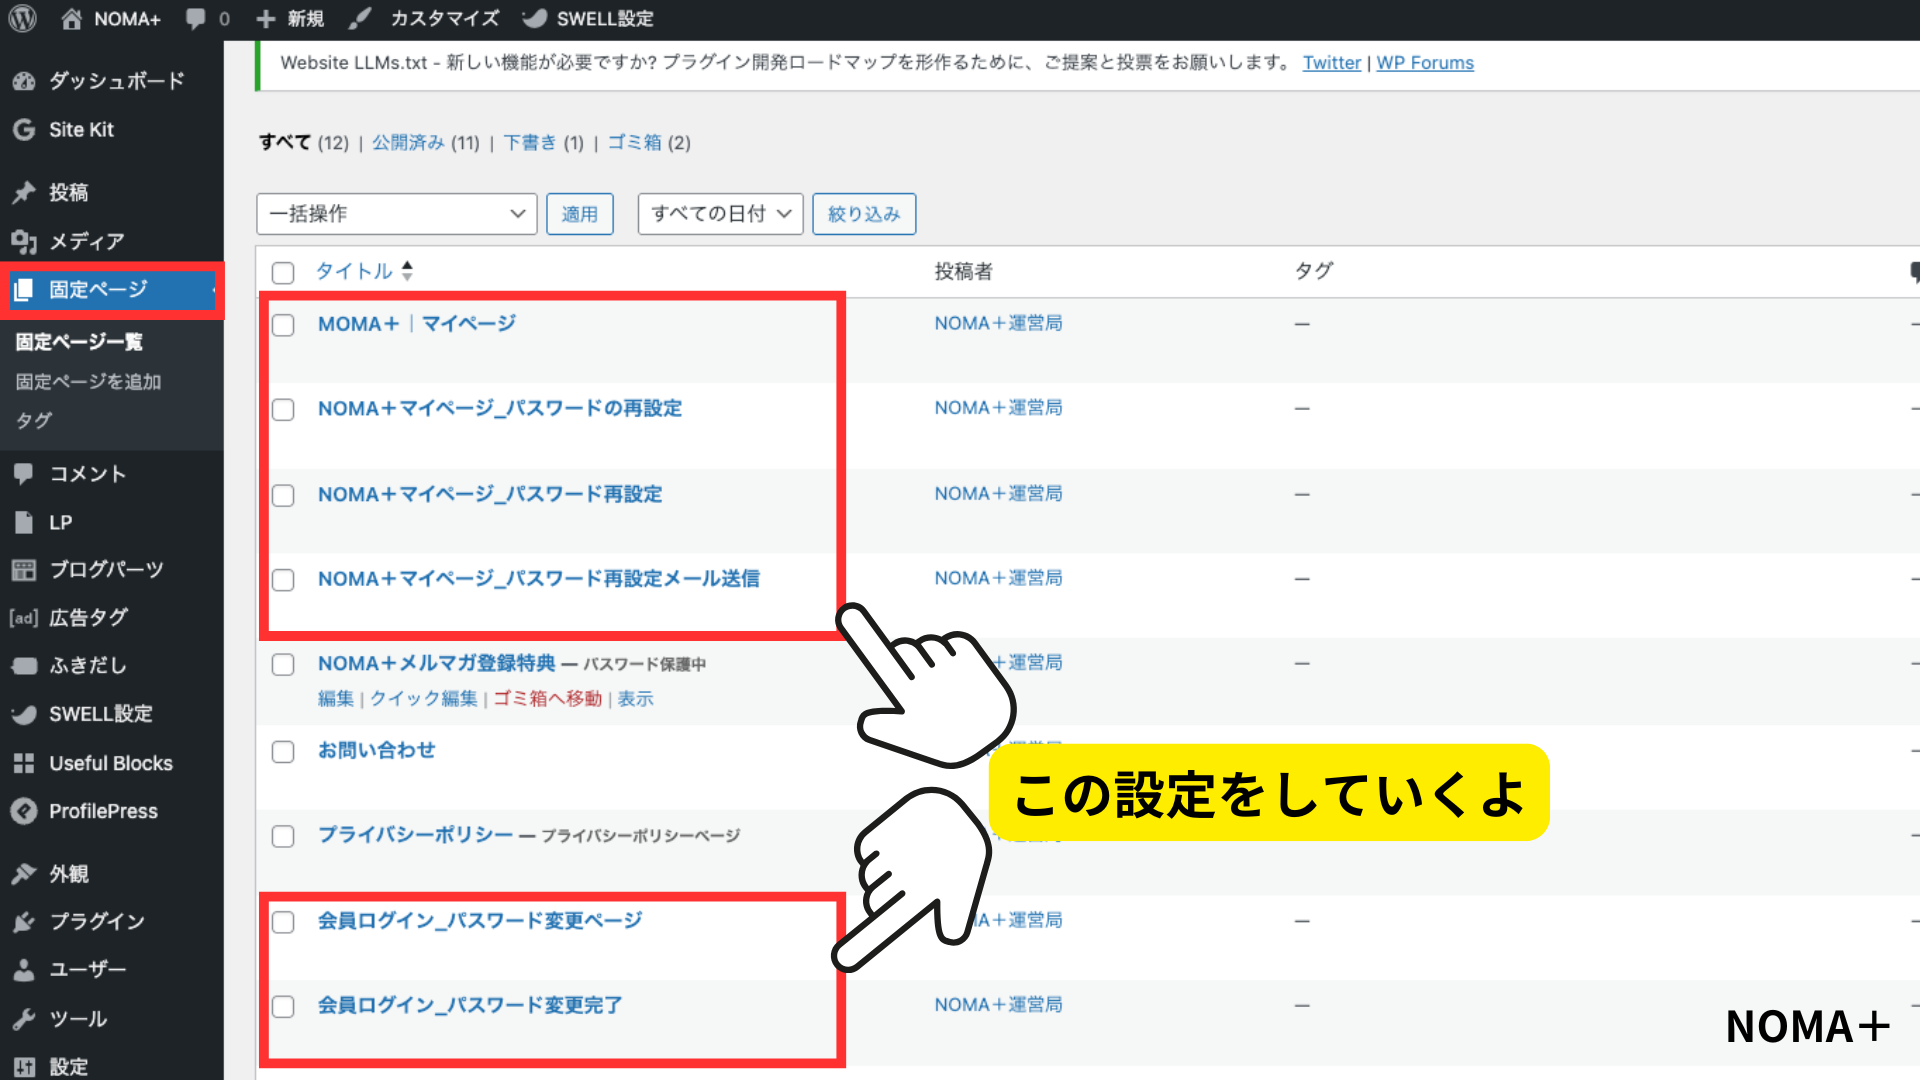Click the コメント bubble icon in sidebar
The height and width of the screenshot is (1080, 1920).
coord(24,474)
